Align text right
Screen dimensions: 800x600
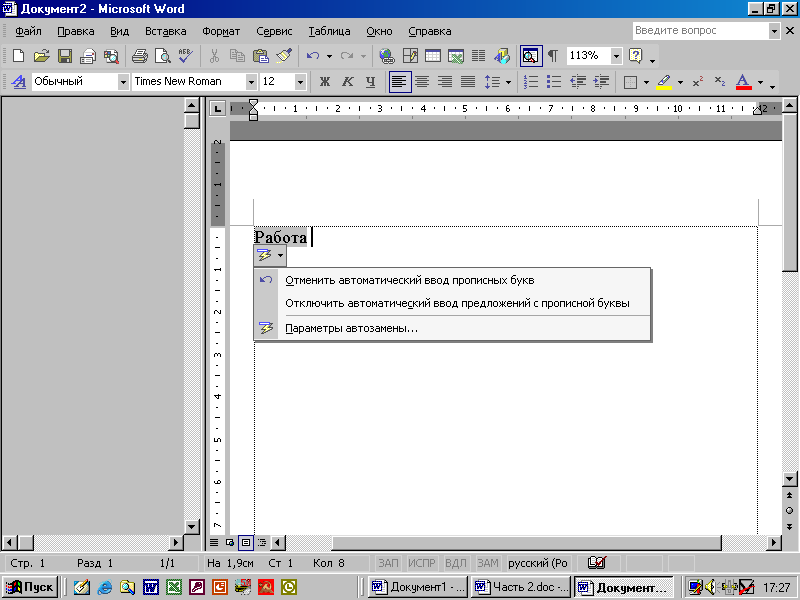[445, 82]
